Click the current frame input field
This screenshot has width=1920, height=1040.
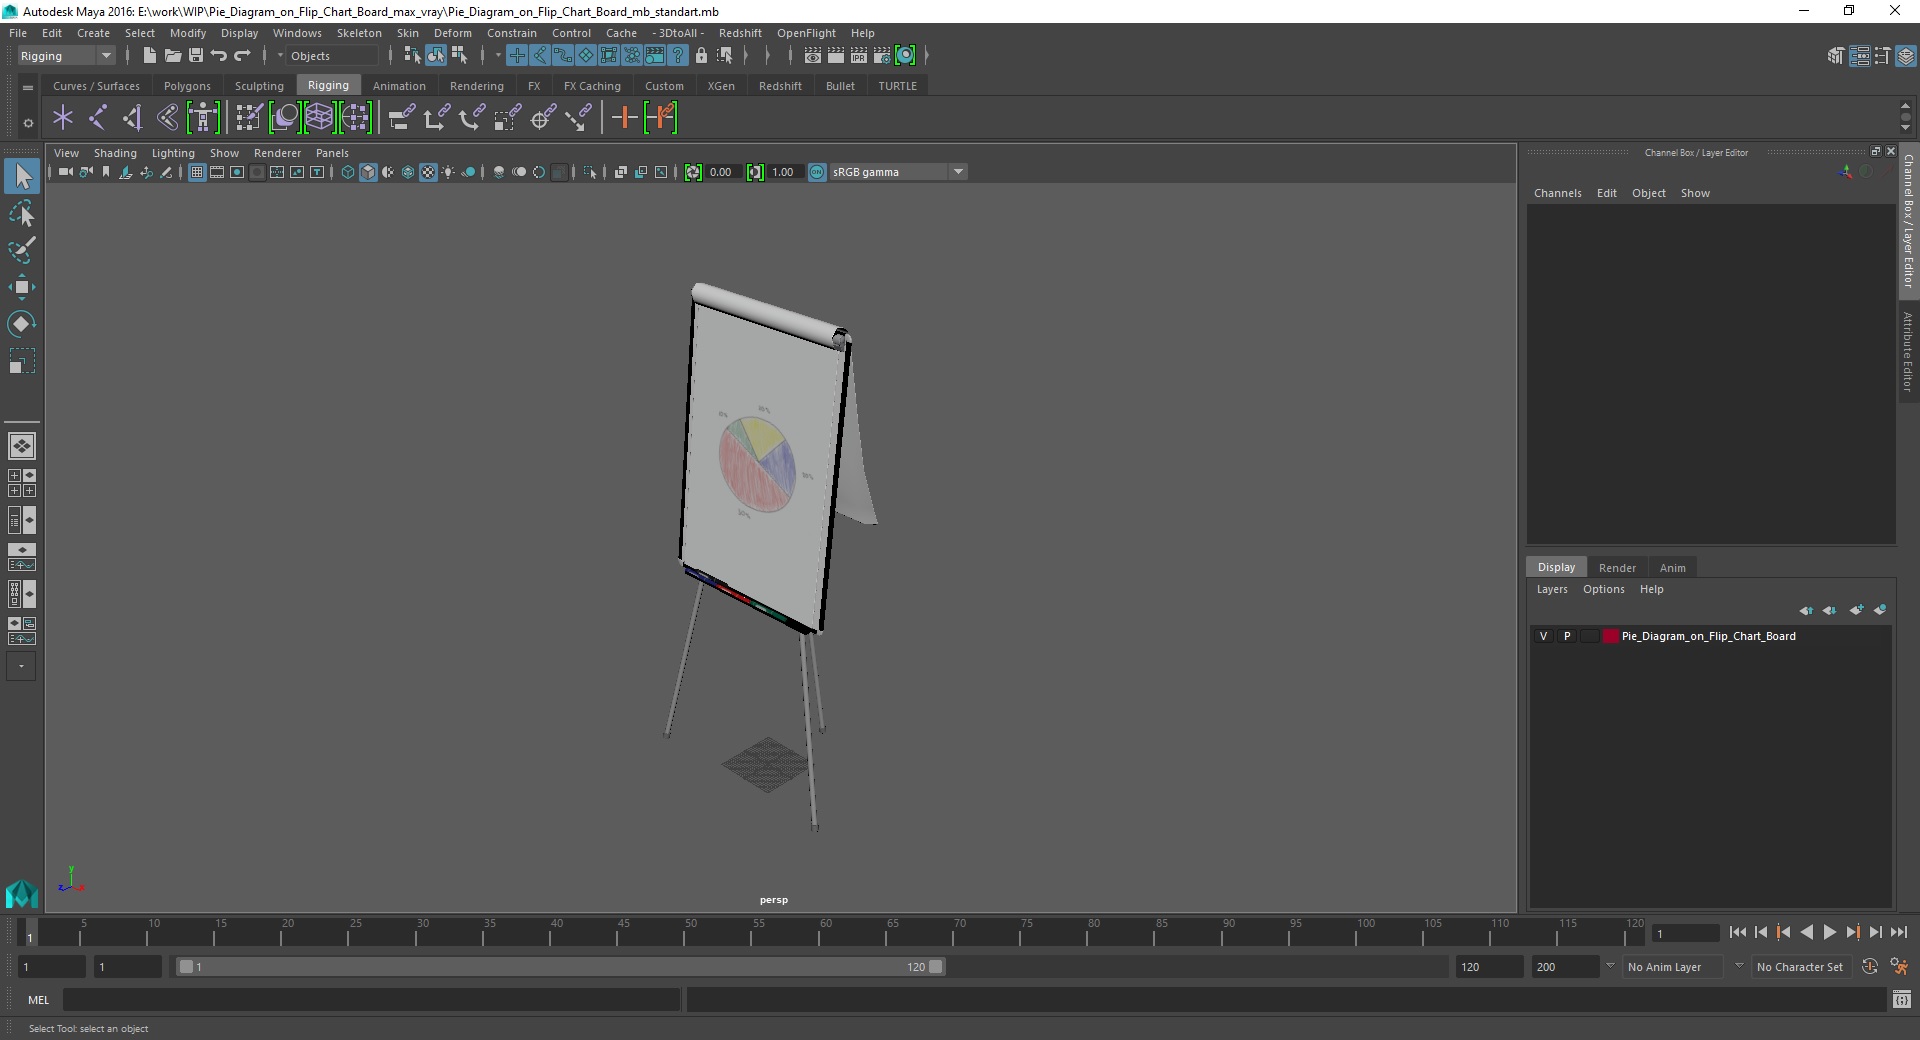1686,933
